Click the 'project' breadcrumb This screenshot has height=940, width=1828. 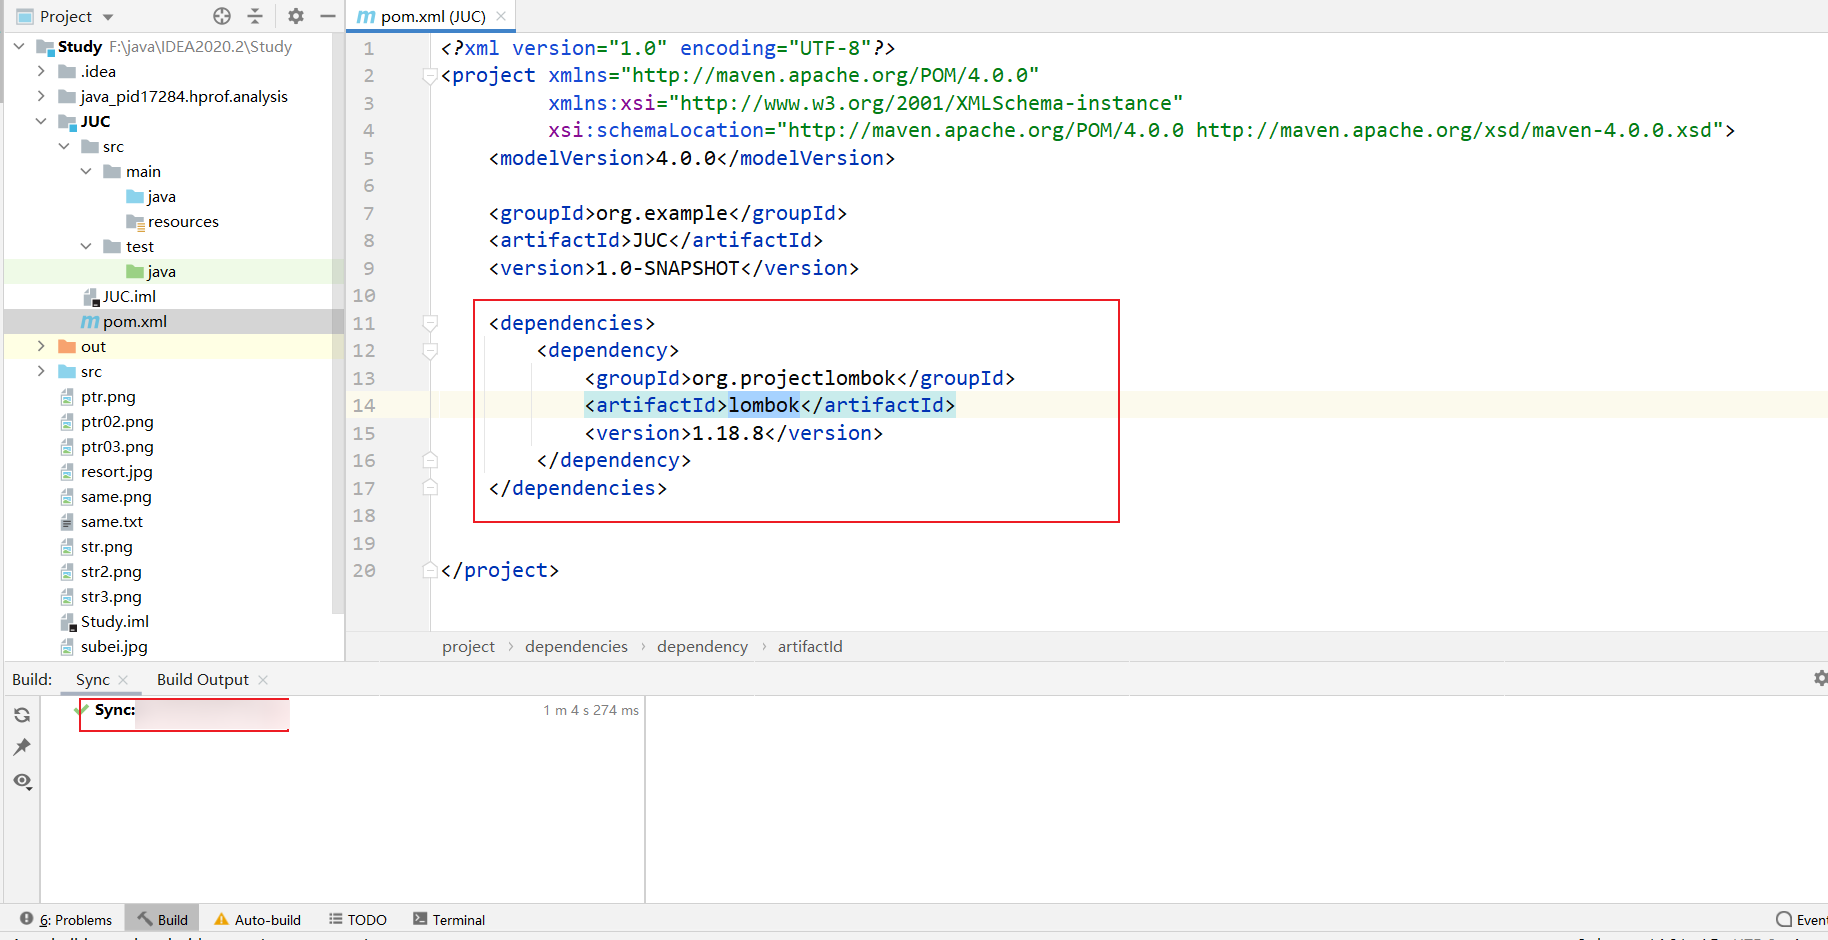(x=468, y=646)
